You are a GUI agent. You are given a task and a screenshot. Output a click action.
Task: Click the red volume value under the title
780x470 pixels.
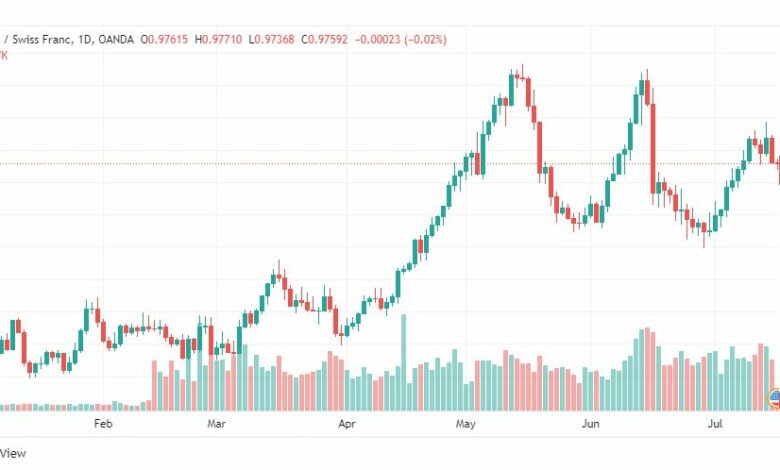3,55
